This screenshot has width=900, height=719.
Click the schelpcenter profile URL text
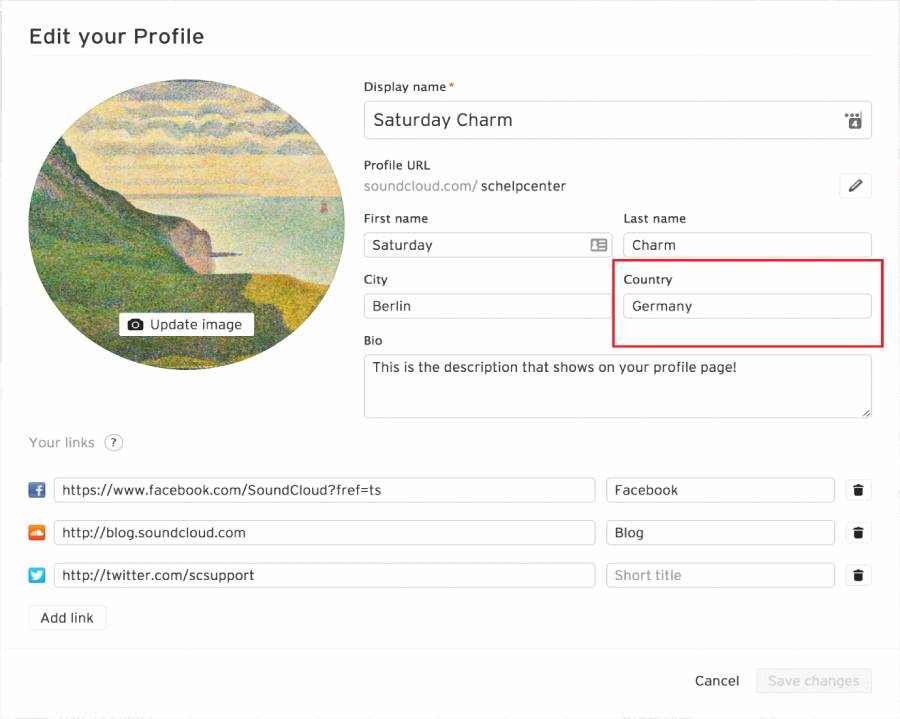[523, 186]
